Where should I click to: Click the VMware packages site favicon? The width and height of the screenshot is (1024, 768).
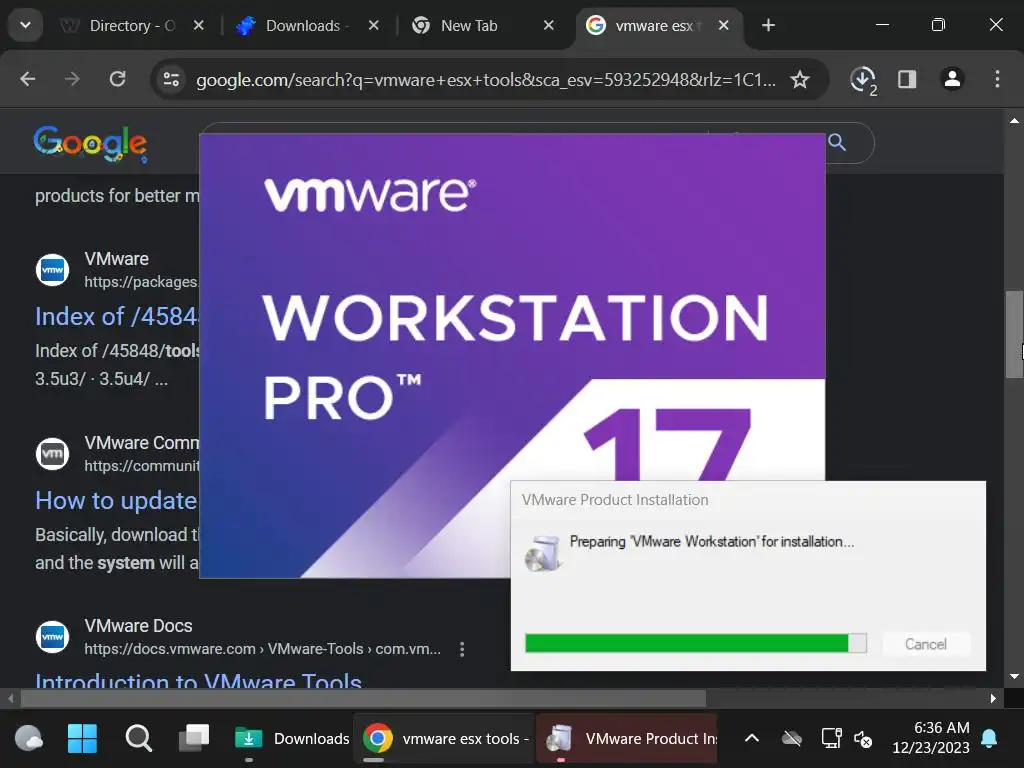(52, 270)
